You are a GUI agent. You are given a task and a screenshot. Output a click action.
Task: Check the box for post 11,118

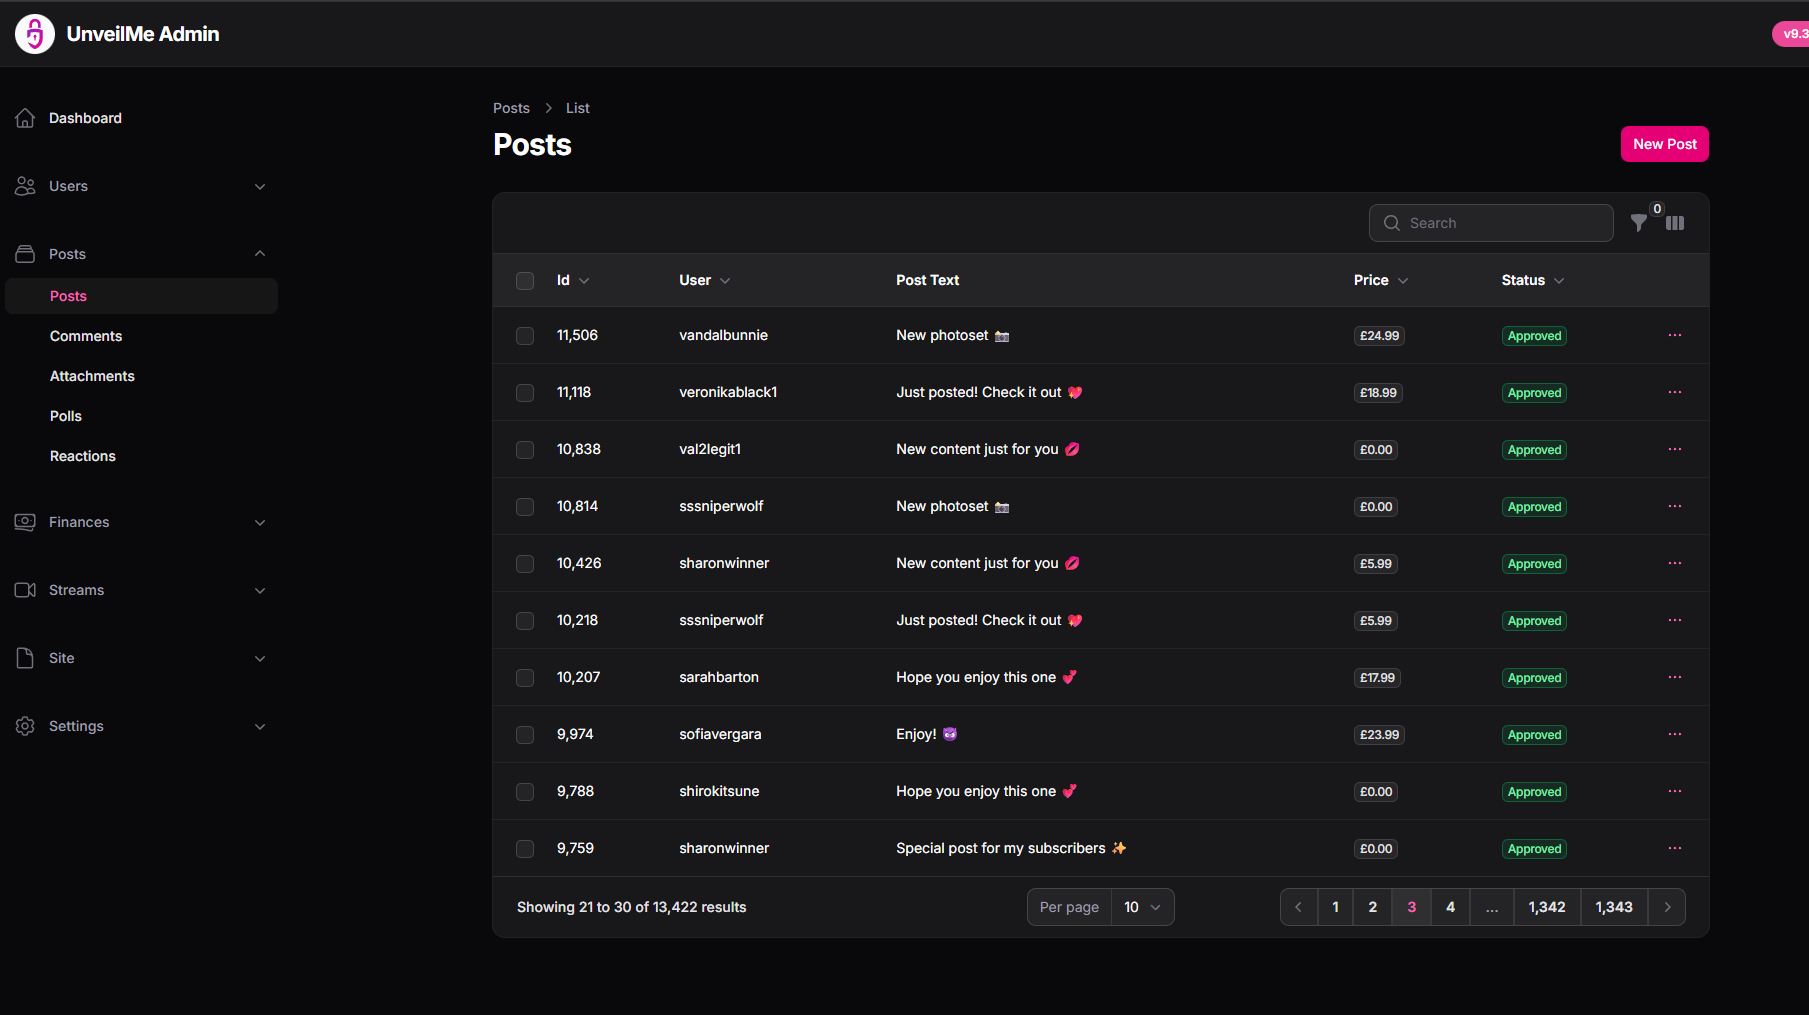(525, 393)
